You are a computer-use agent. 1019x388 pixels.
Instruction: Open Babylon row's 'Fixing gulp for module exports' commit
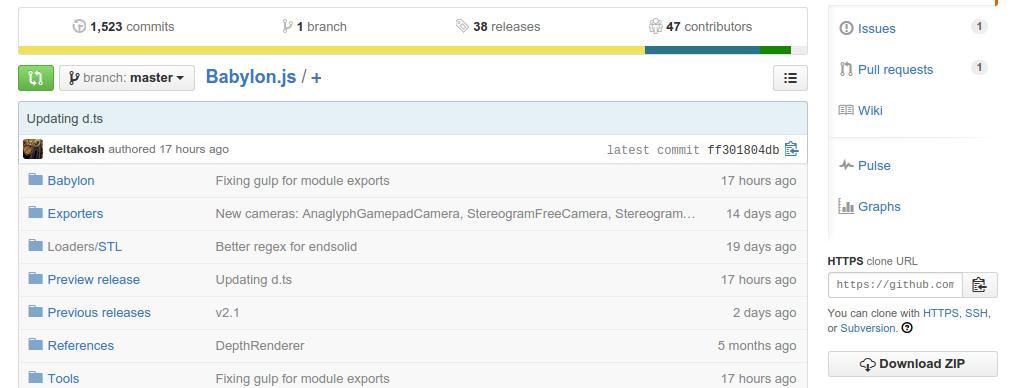tap(302, 181)
